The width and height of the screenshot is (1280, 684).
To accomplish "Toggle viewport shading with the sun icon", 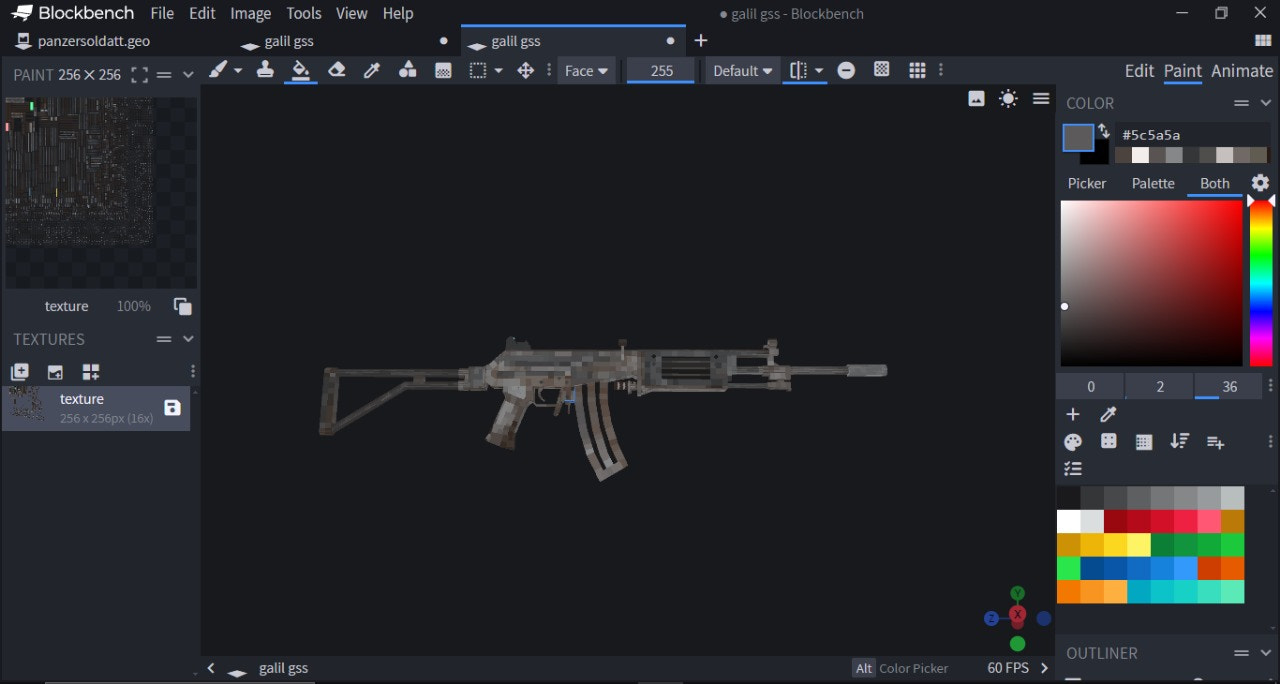I will point(1008,98).
